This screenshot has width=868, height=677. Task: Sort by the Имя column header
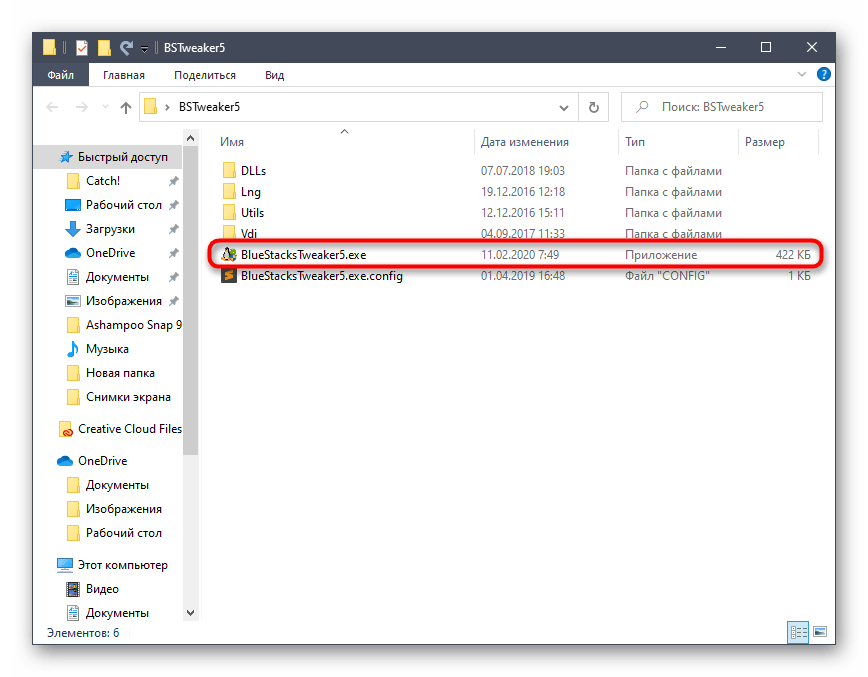[232, 142]
